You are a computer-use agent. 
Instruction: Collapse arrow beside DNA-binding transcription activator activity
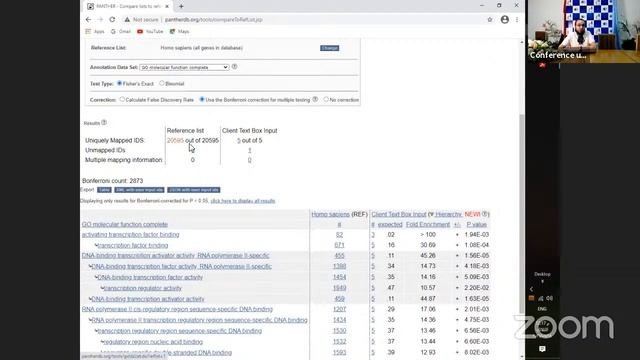[90, 299]
